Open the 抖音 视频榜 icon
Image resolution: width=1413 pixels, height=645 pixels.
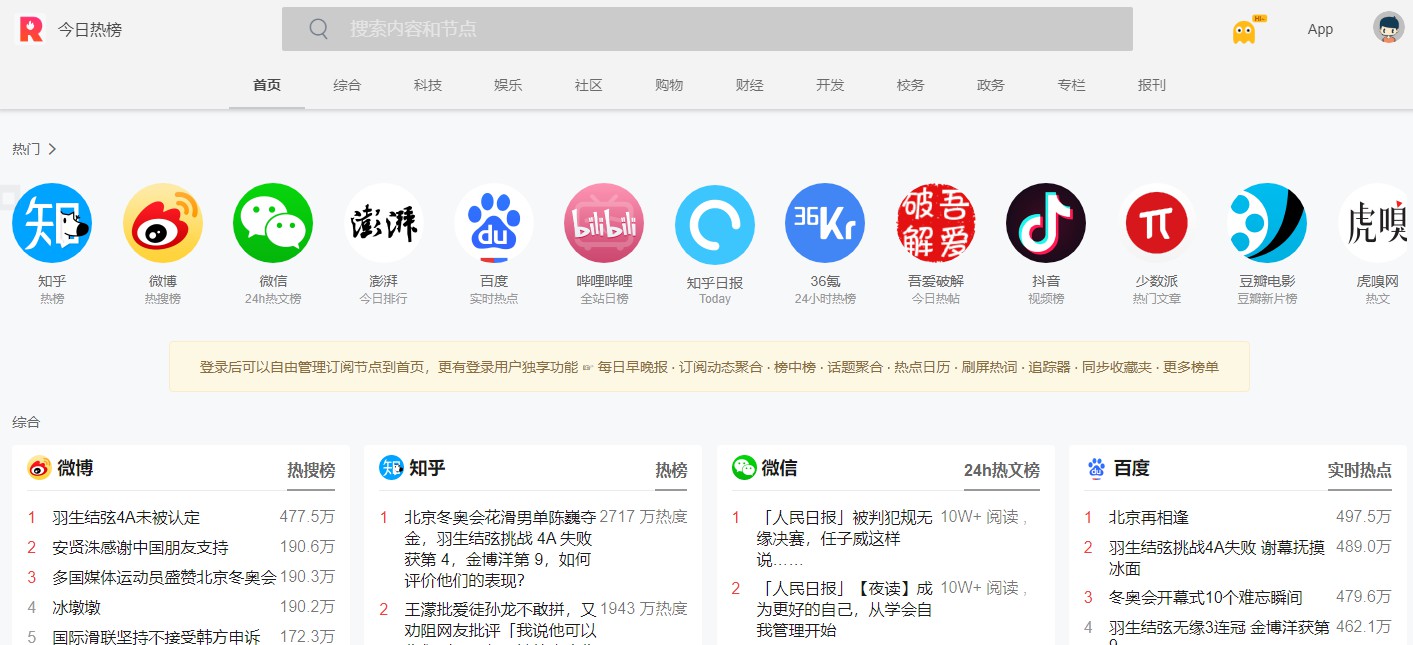[x=1046, y=223]
